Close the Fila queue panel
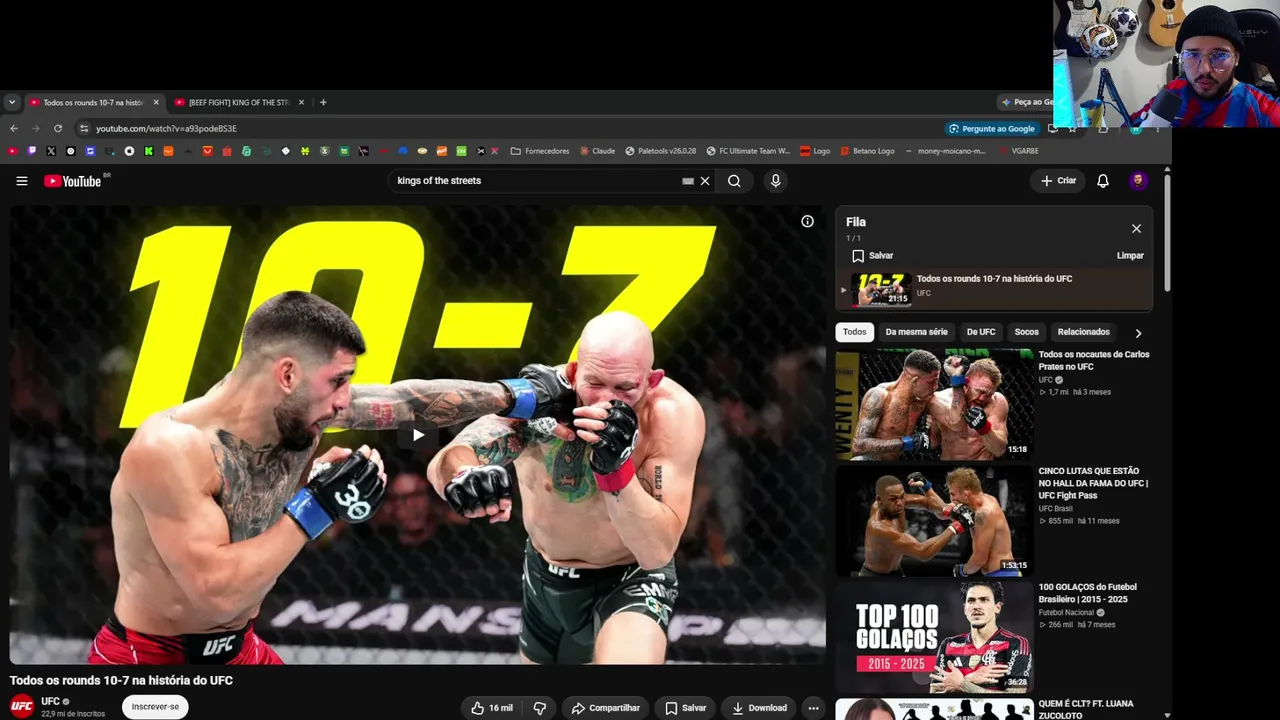This screenshot has height=720, width=1280. (x=1136, y=229)
